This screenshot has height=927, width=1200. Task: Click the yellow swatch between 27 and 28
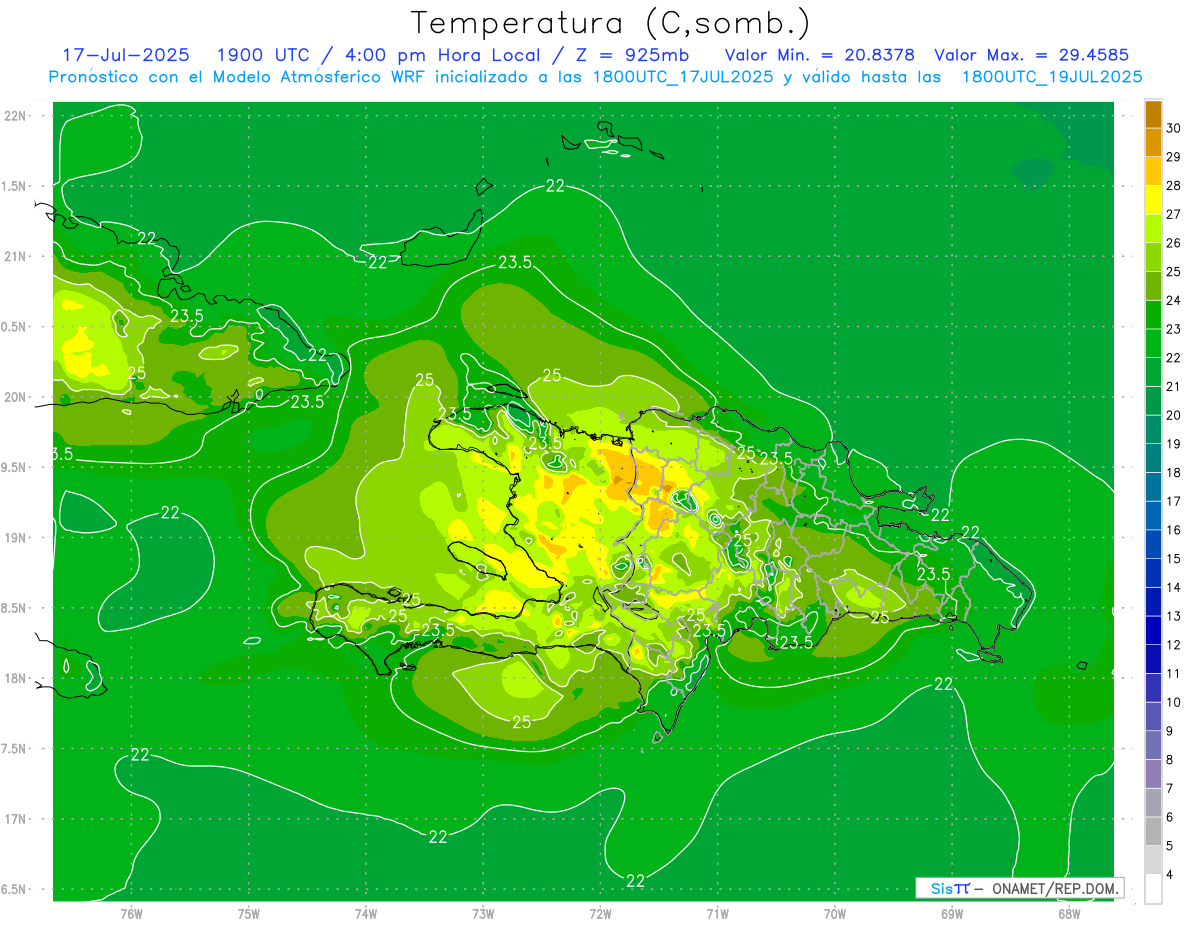[x=1153, y=200]
